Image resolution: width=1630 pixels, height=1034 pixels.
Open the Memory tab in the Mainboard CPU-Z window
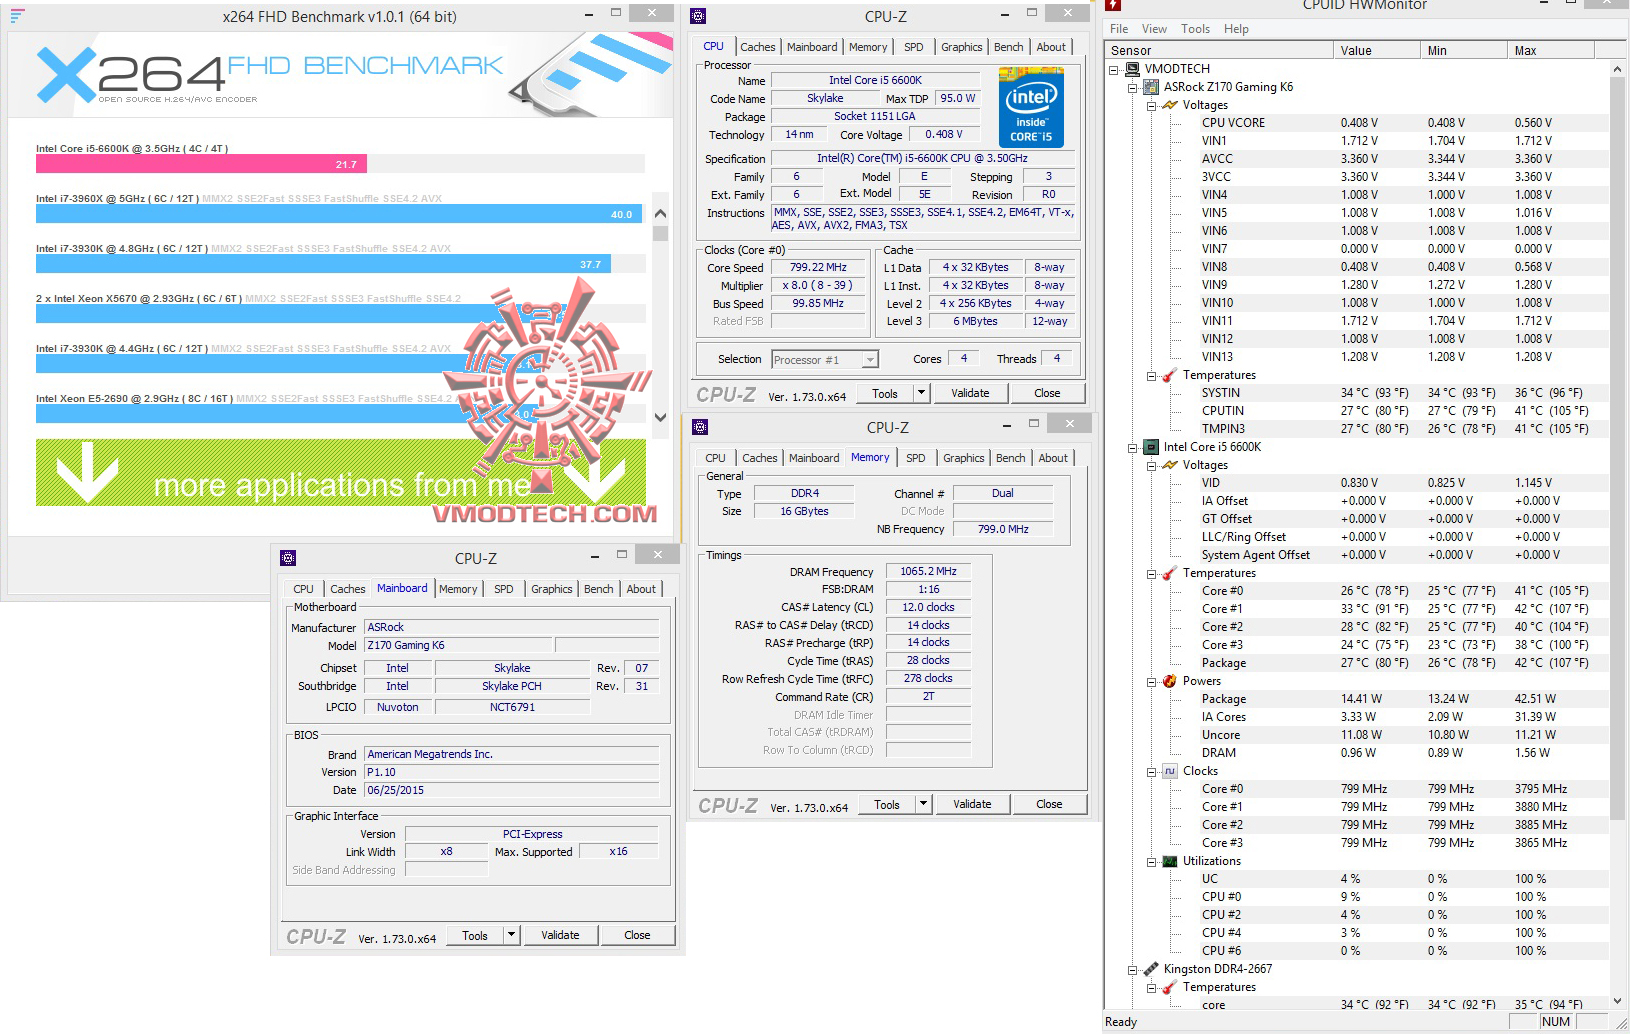[458, 589]
